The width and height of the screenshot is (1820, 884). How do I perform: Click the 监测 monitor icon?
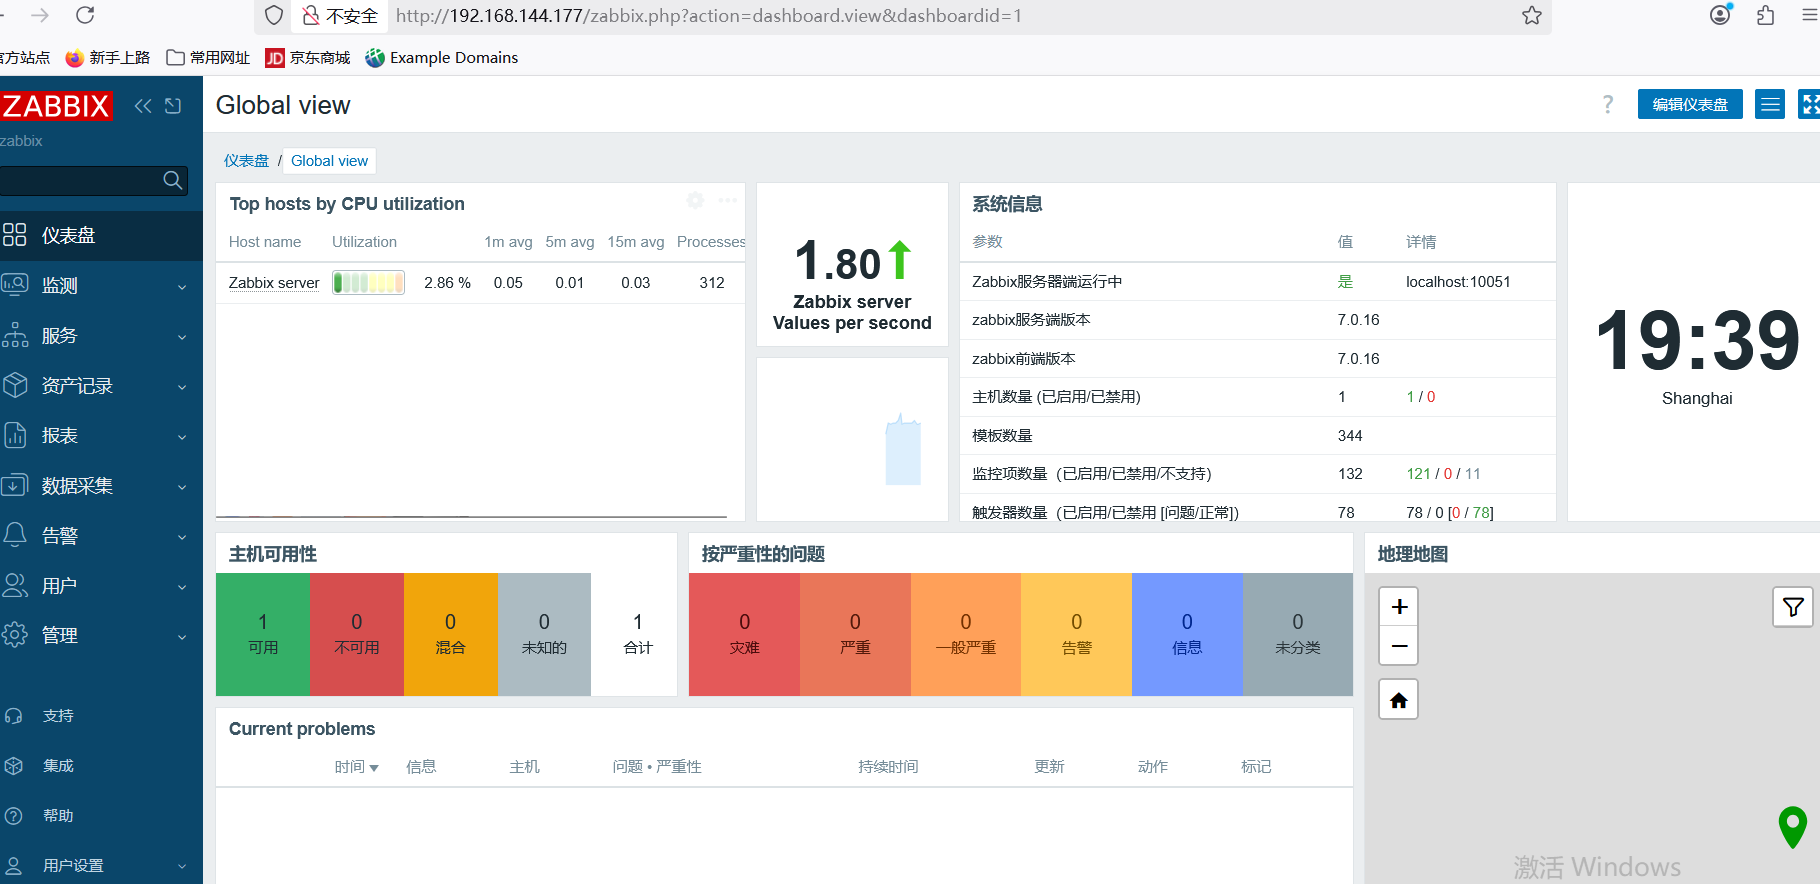coord(15,285)
